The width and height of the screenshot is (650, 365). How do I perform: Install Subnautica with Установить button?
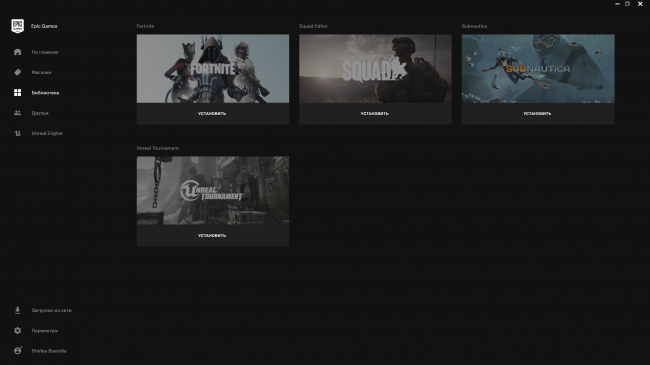537,114
